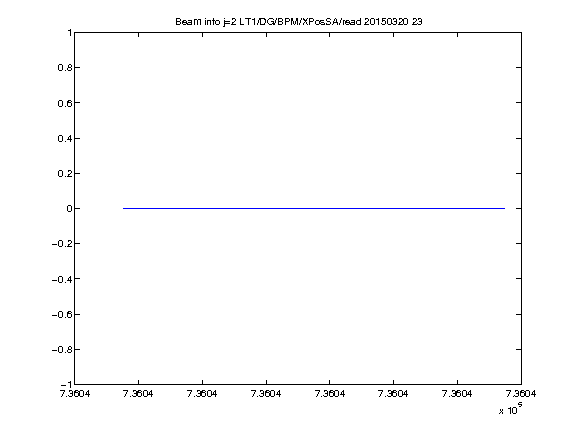Image resolution: width=576 pixels, height=432 pixels.
Task: Select the 0 tick label on y-axis
Action: point(69,209)
